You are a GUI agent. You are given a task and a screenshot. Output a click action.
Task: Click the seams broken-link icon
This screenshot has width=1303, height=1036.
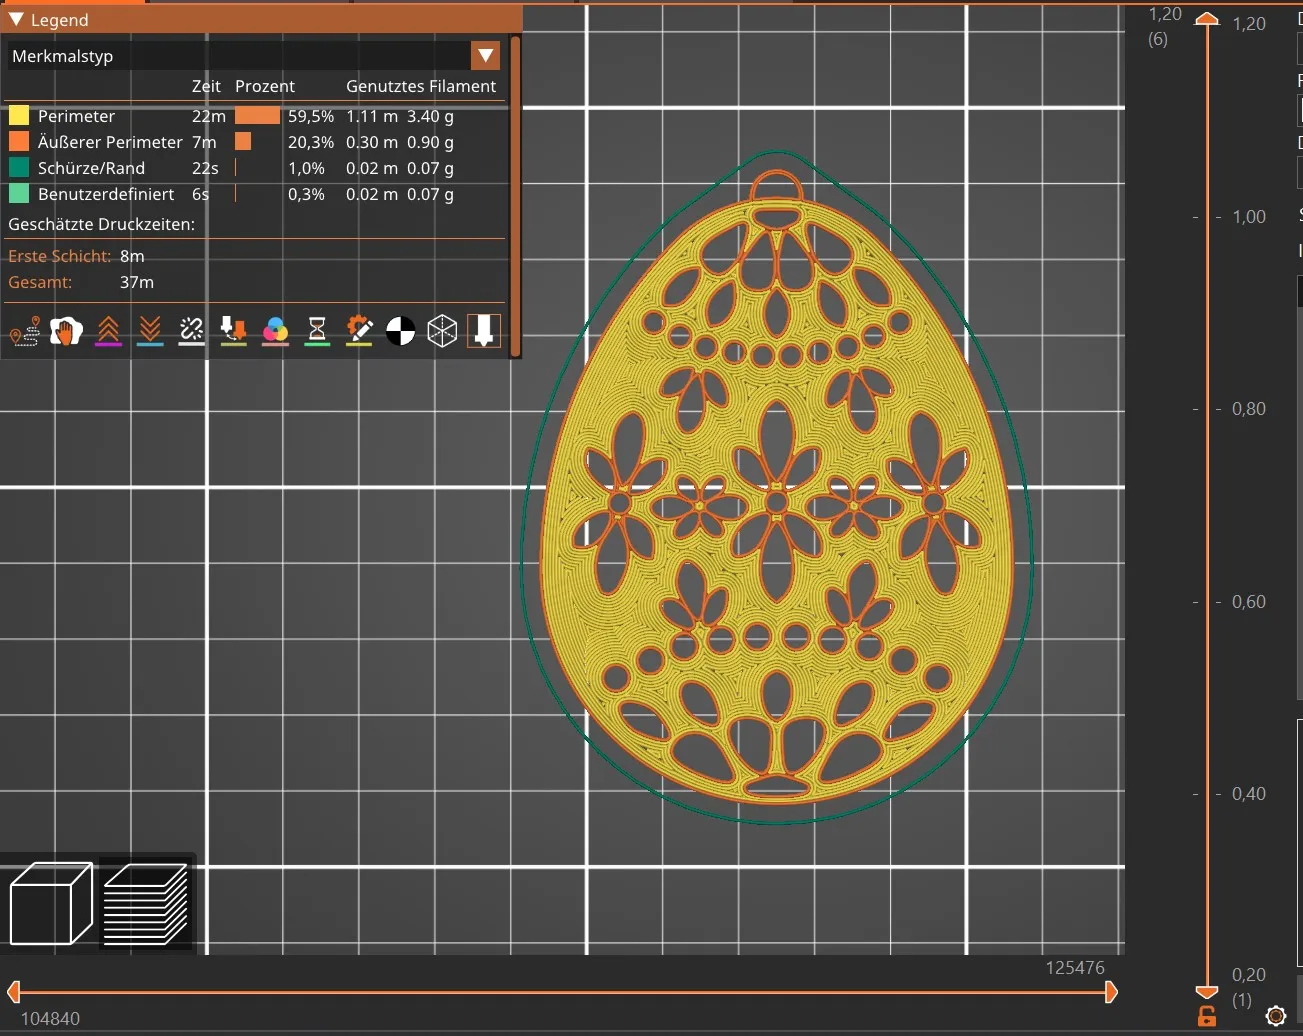click(192, 331)
